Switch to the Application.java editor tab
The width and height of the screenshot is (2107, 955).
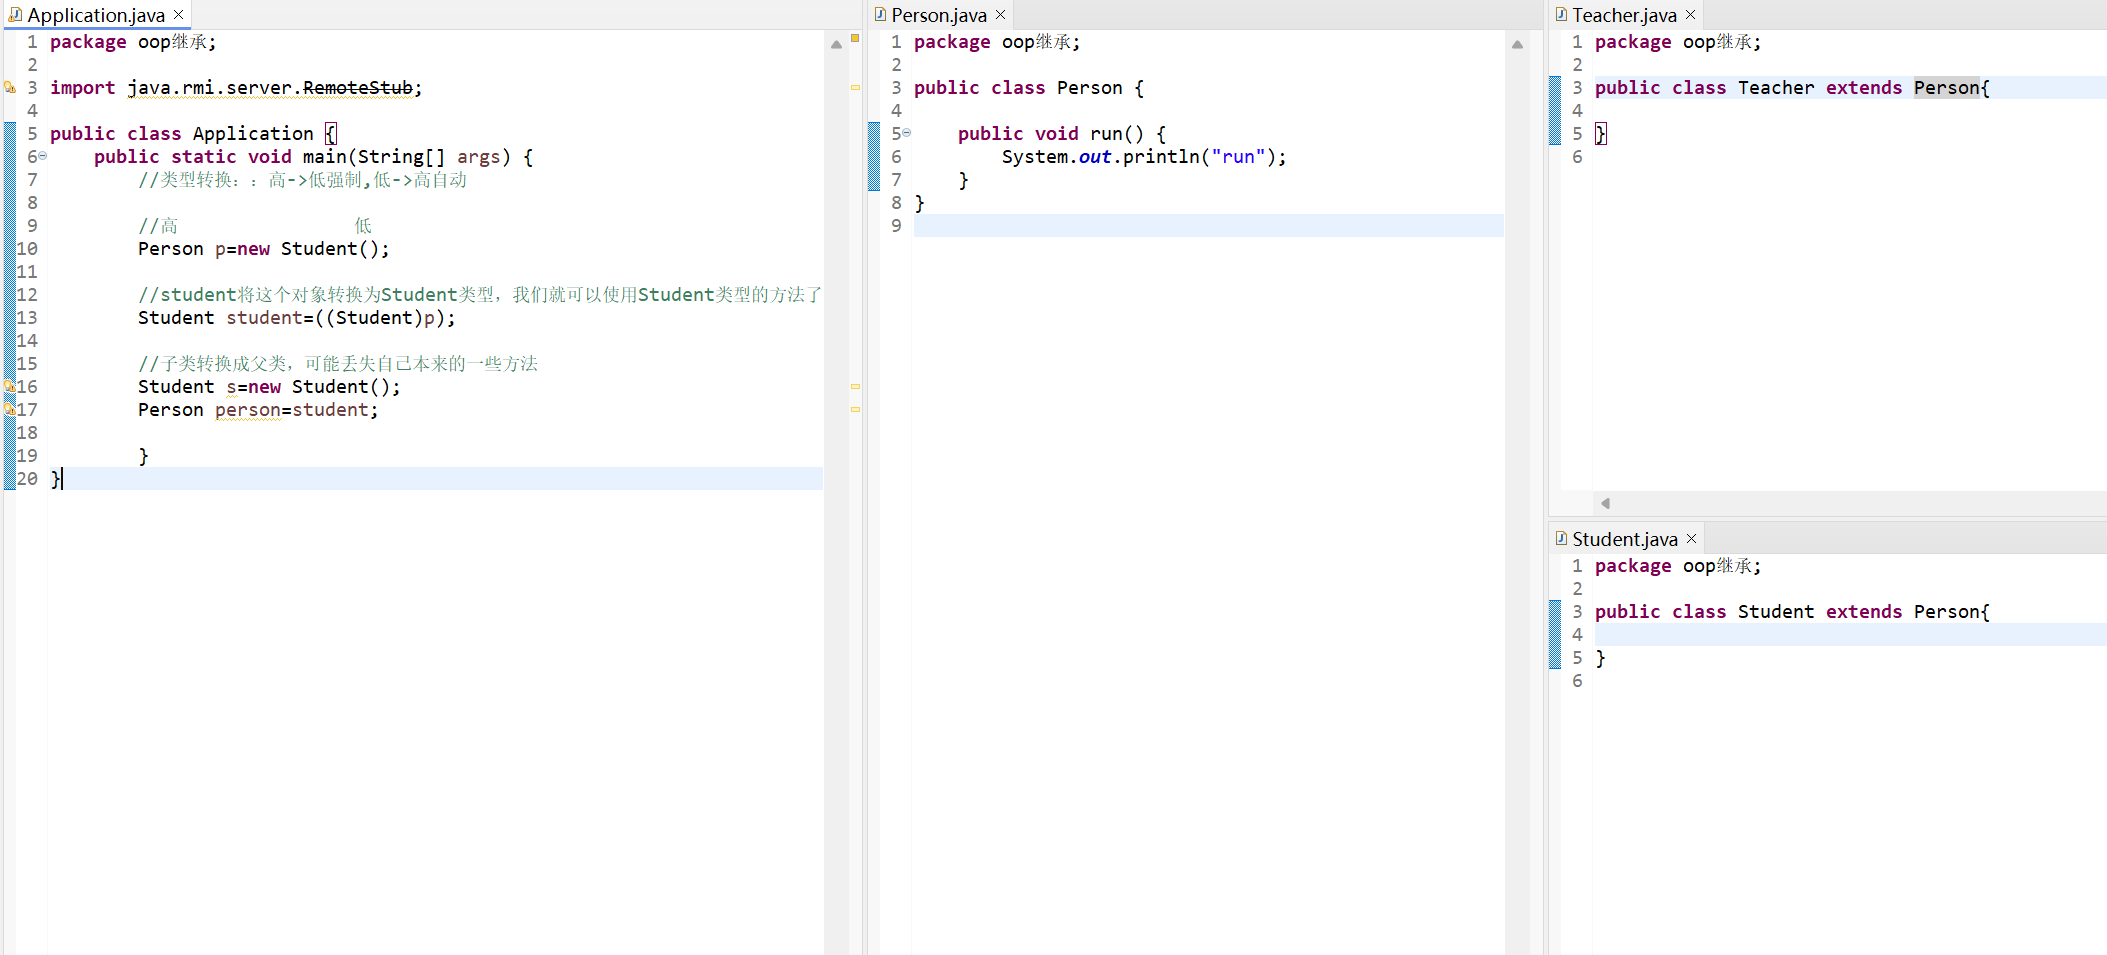pos(96,15)
